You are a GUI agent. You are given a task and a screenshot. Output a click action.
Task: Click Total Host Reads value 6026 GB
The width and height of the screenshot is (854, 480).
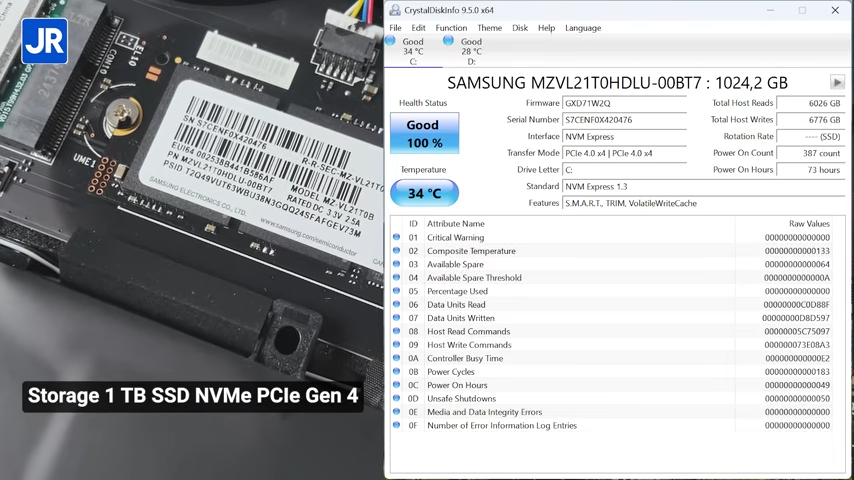tap(810, 103)
